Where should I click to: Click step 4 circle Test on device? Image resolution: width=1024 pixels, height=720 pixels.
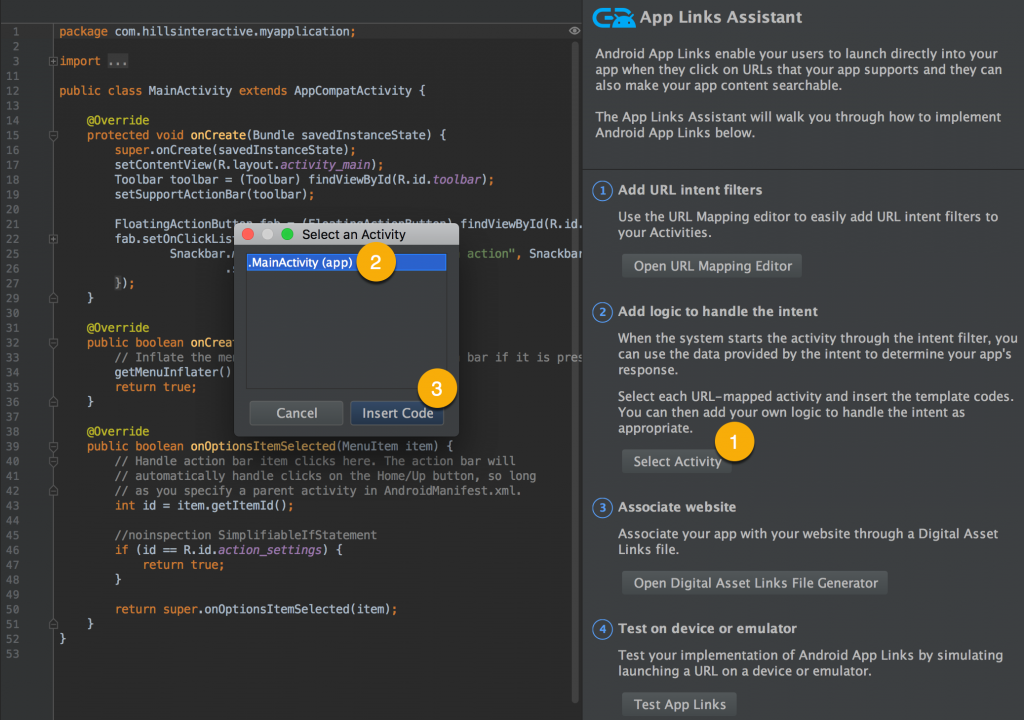pos(602,629)
